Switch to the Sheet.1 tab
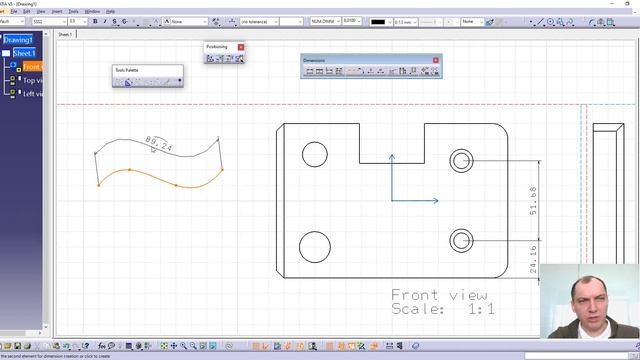Screen dimensions: 640x360 pyautogui.click(x=64, y=35)
